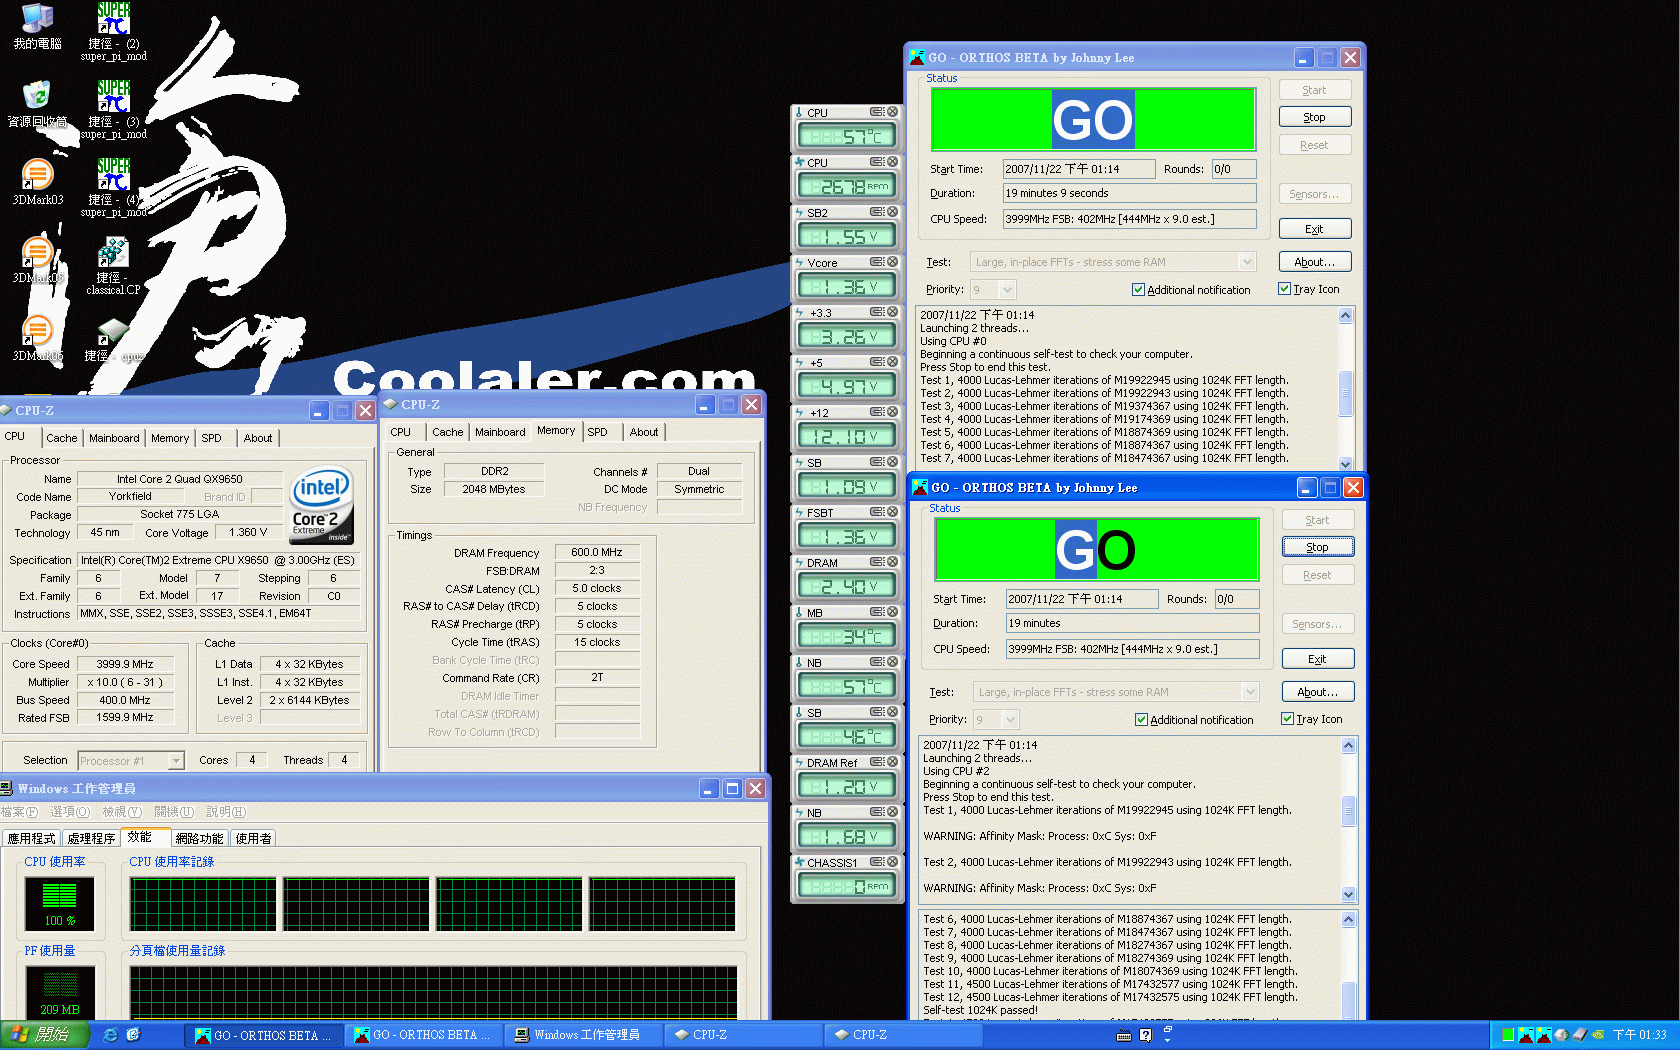The height and width of the screenshot is (1050, 1680).
Task: Close the MB temperature gadget
Action: pos(892,612)
